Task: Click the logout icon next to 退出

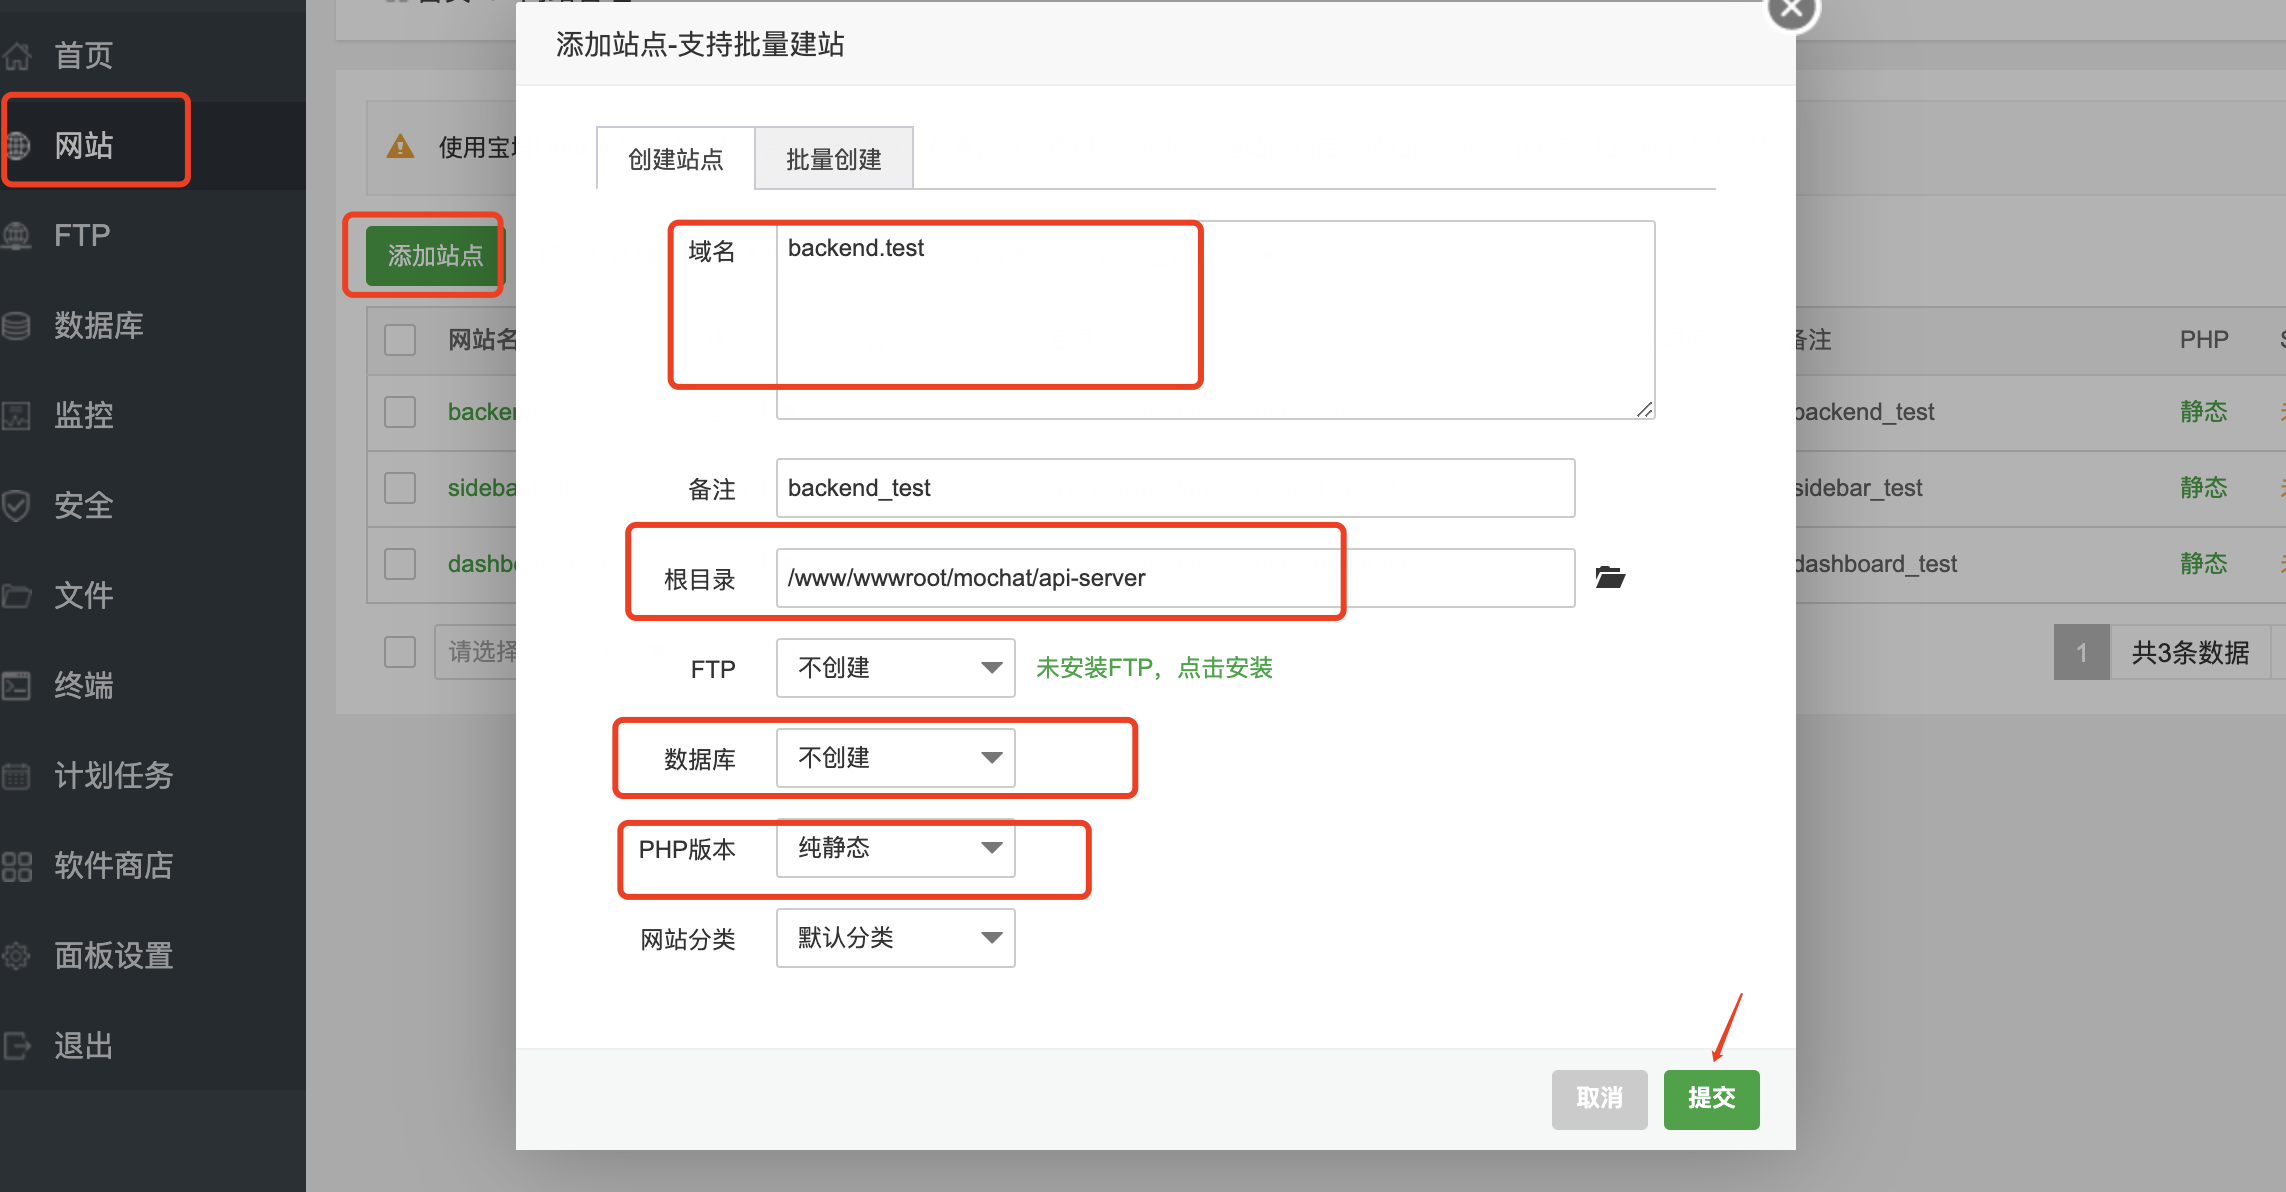Action: click(x=16, y=1046)
